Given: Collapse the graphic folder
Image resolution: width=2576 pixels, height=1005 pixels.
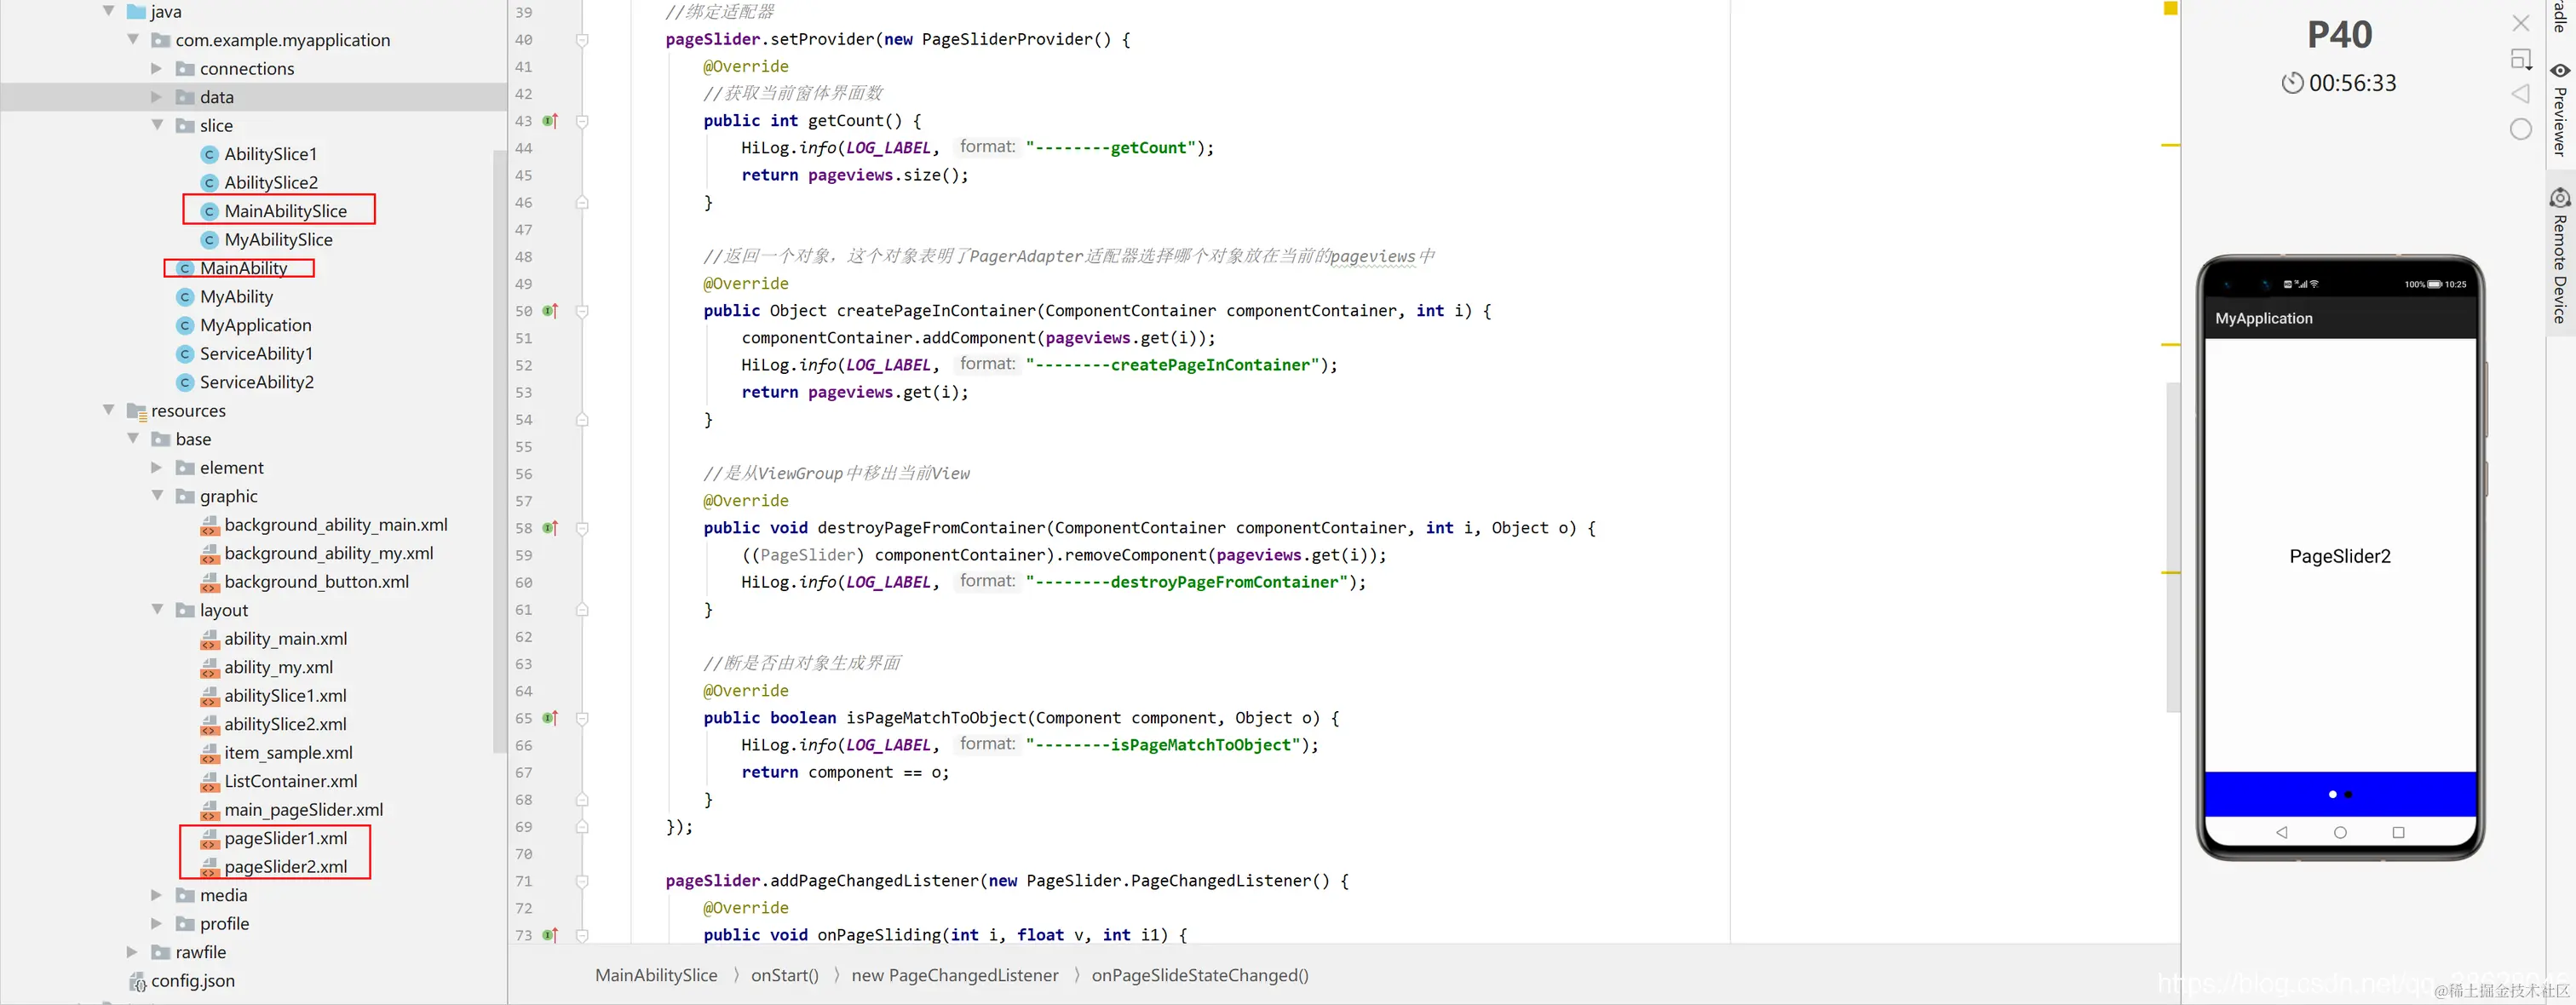Looking at the screenshot, I should click(x=157, y=496).
